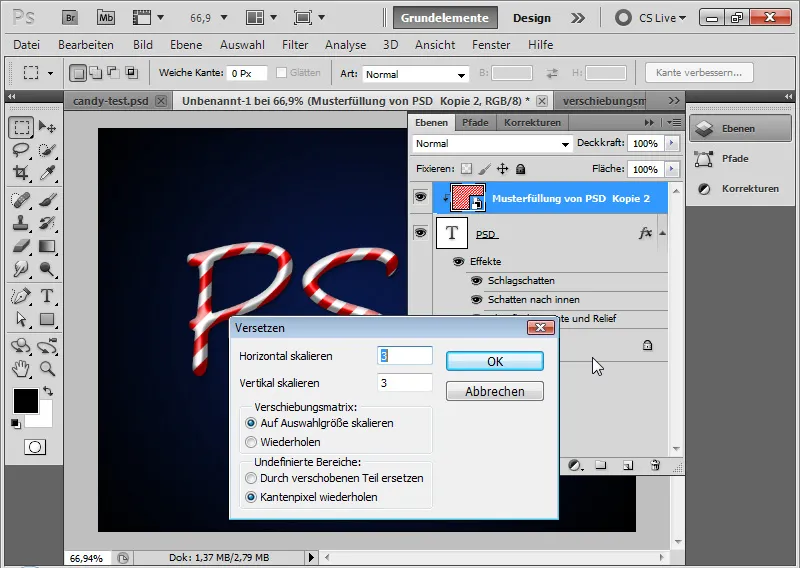Screen dimensions: 800x568
Task: Toggle visibility of Musterfüllung von PSD Kopie 2 layer
Action: tap(420, 196)
